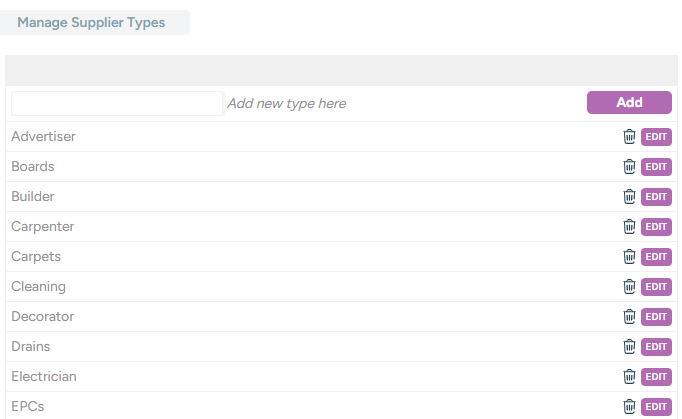This screenshot has width=682, height=419.
Task: Select the Manage Supplier Types tab
Action: (91, 22)
